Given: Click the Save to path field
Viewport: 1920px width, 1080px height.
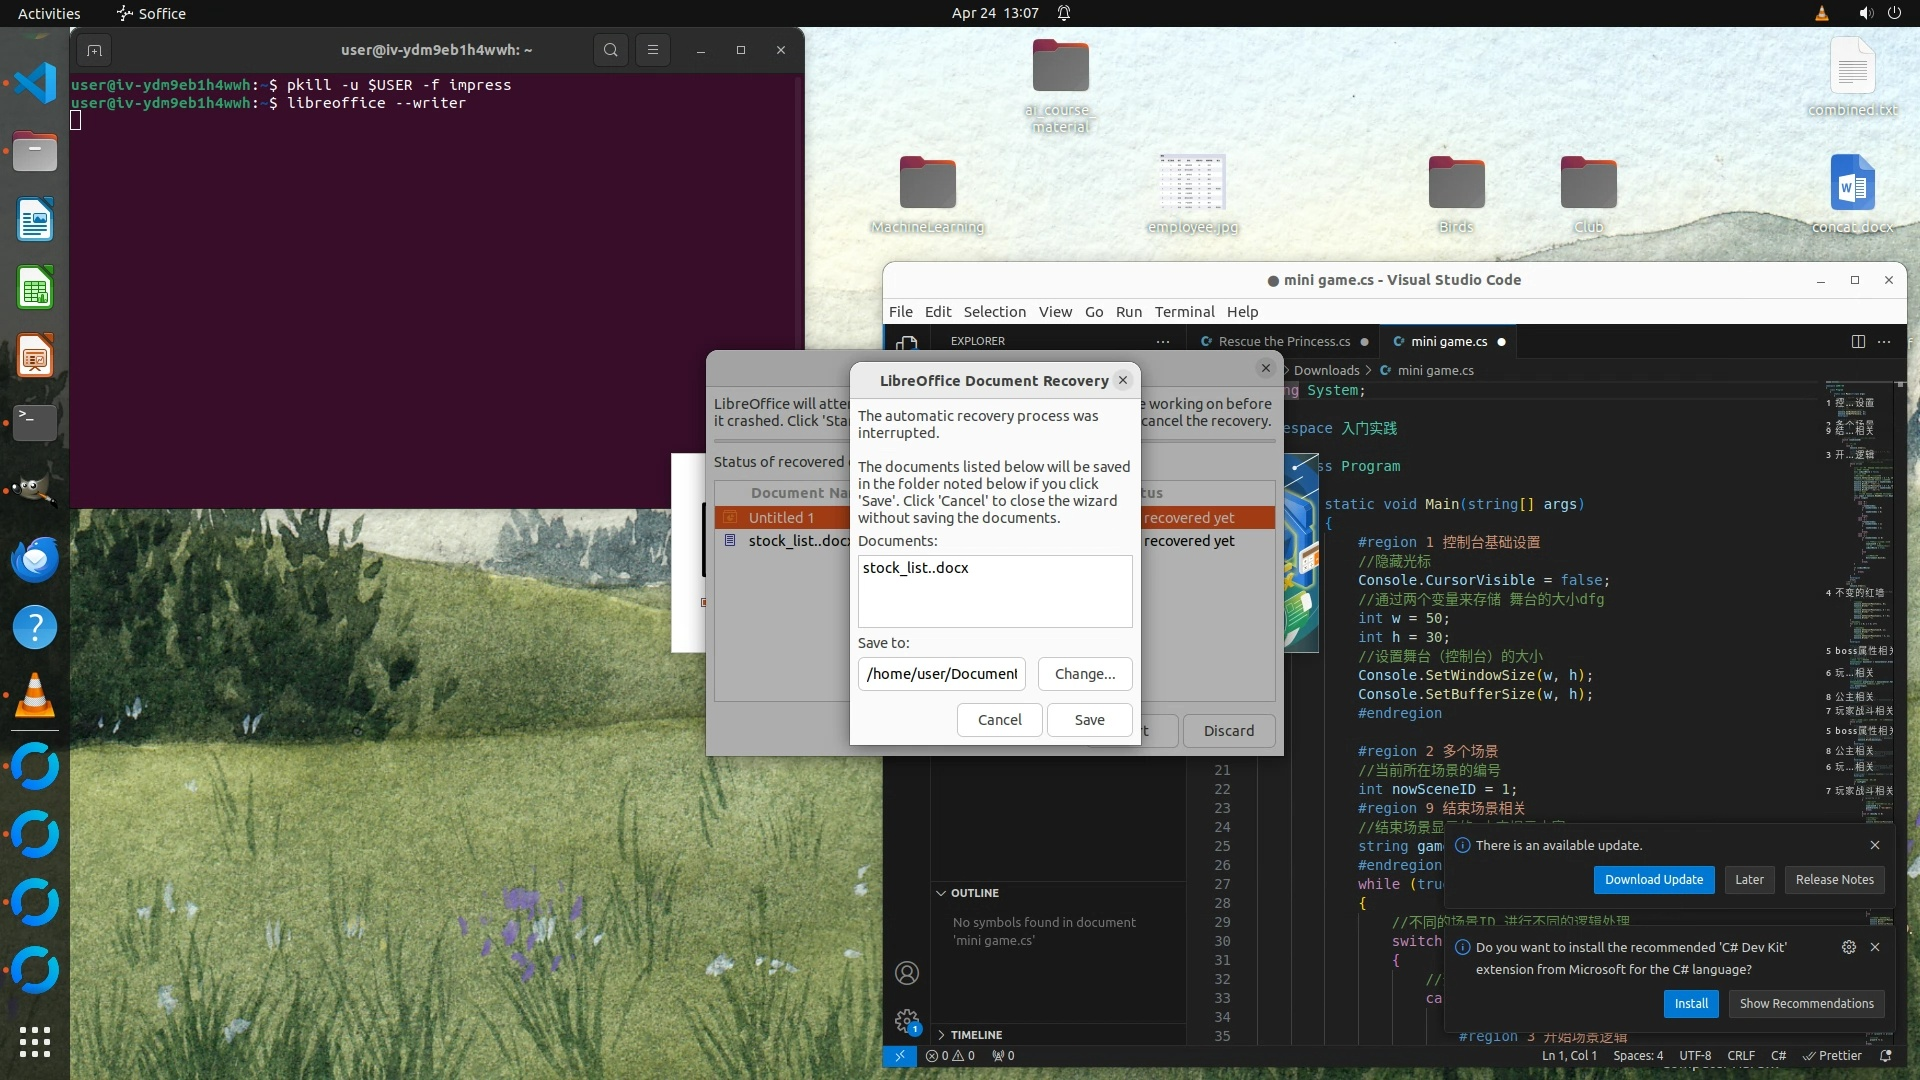Looking at the screenshot, I should 941,674.
